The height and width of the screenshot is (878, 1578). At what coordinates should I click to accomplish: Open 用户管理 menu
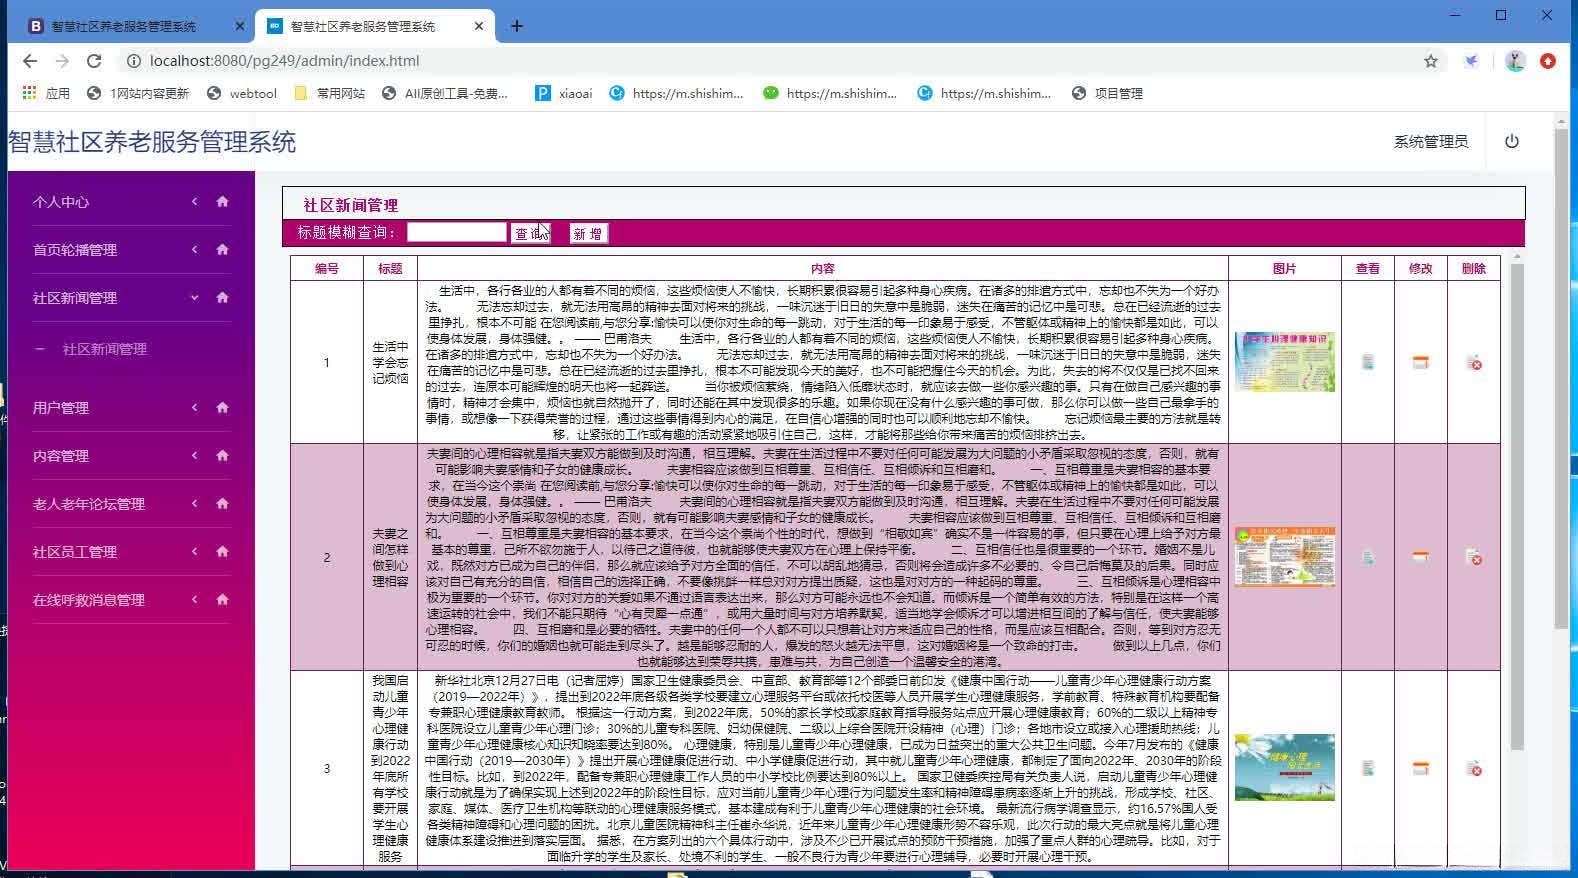[61, 408]
